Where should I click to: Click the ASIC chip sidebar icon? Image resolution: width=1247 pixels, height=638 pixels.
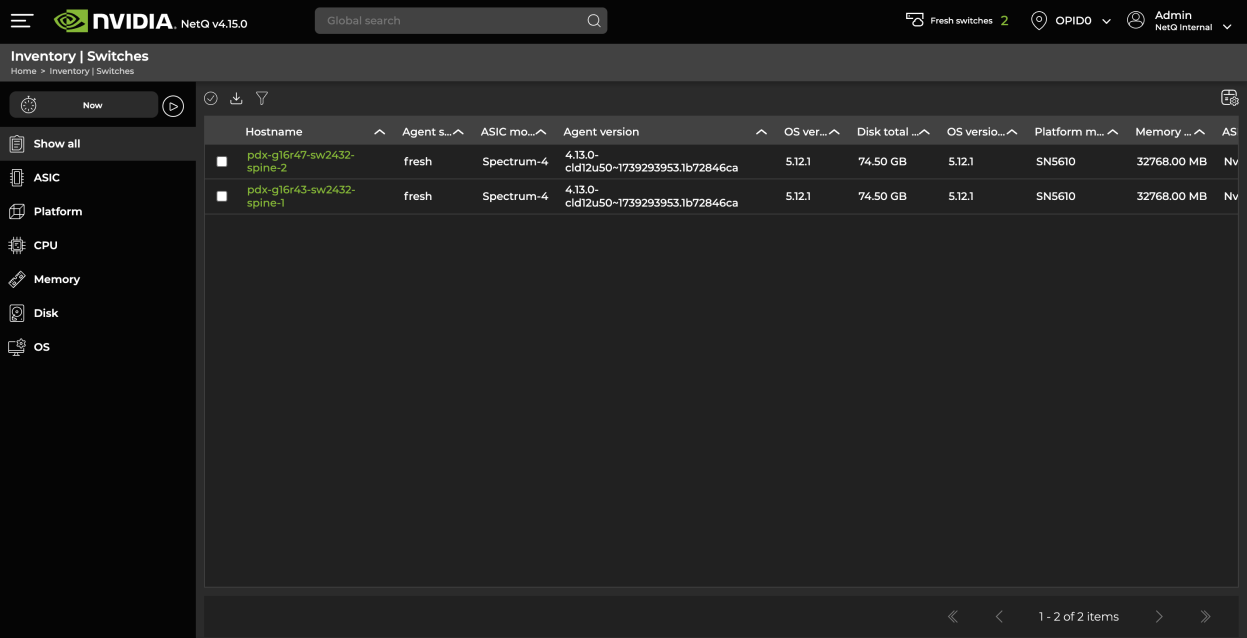coord(17,178)
